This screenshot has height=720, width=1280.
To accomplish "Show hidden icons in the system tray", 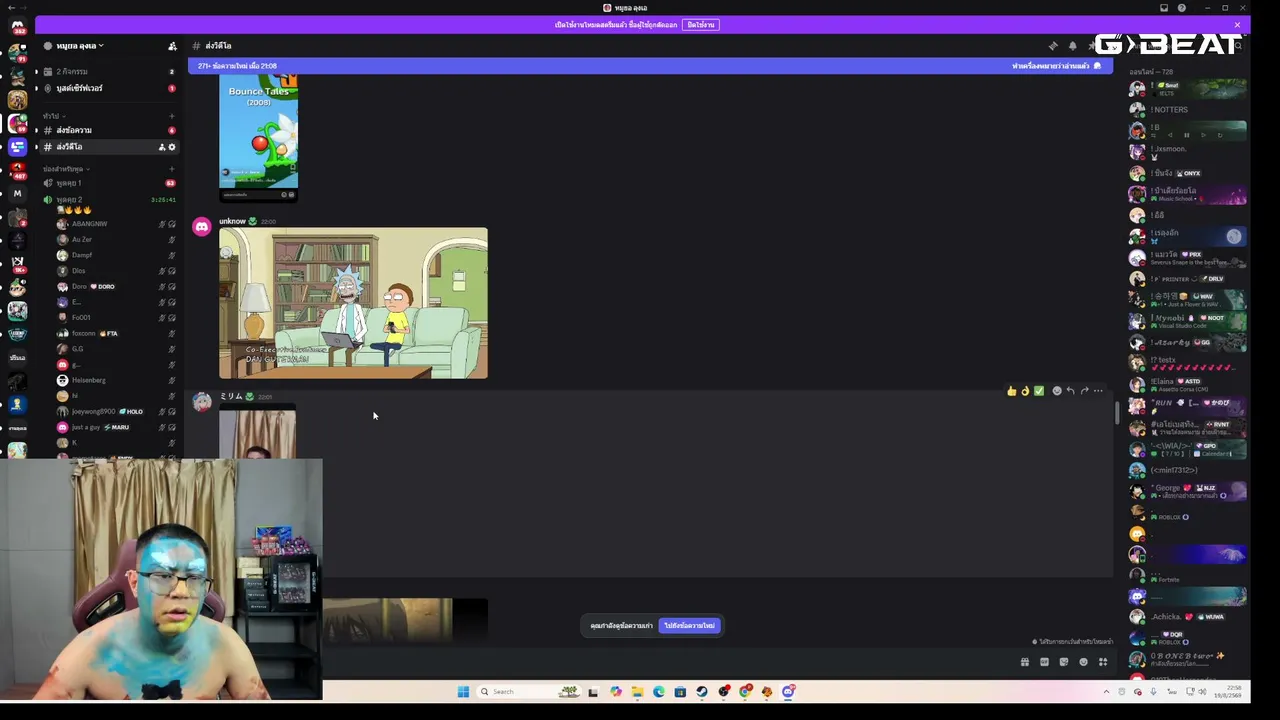I will (1106, 692).
